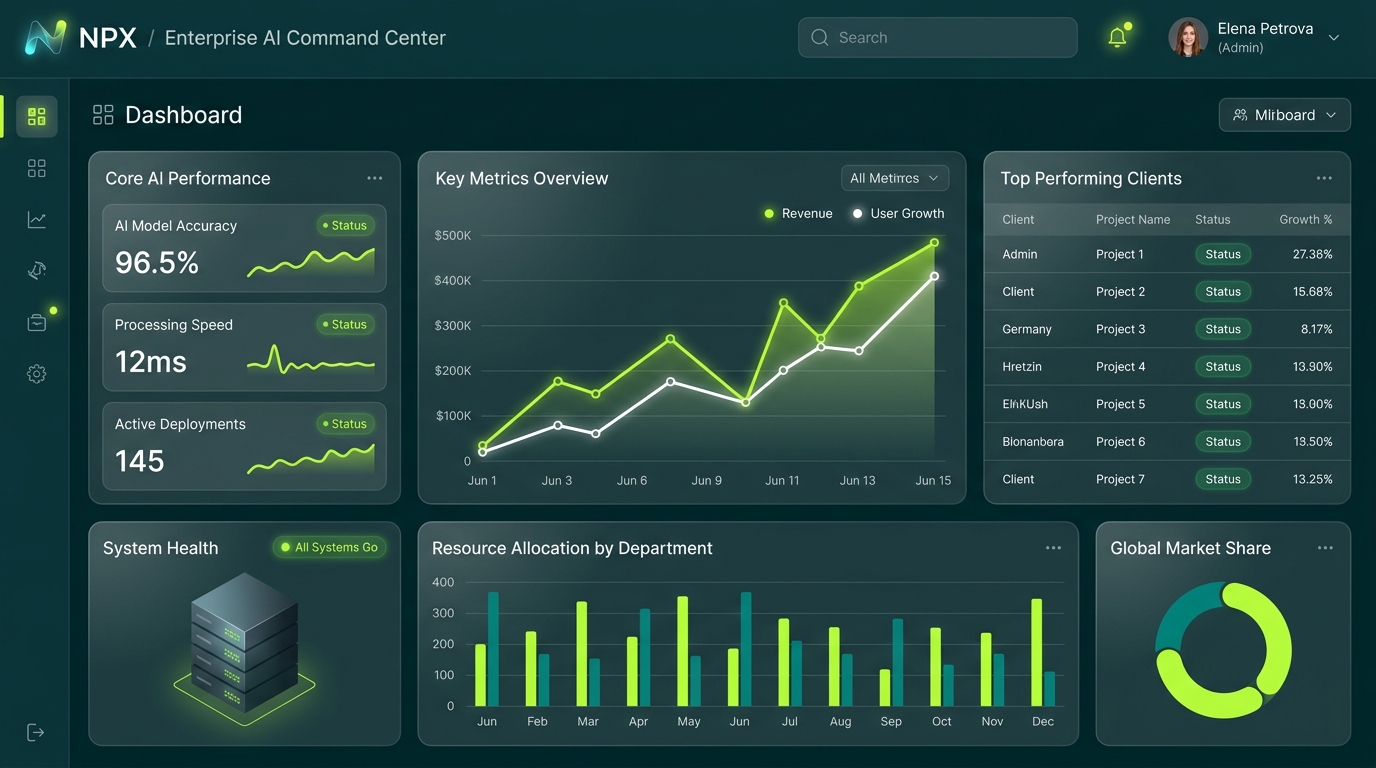Viewport: 1376px width, 768px height.
Task: Open the analytics line chart sidebar icon
Action: click(37, 220)
